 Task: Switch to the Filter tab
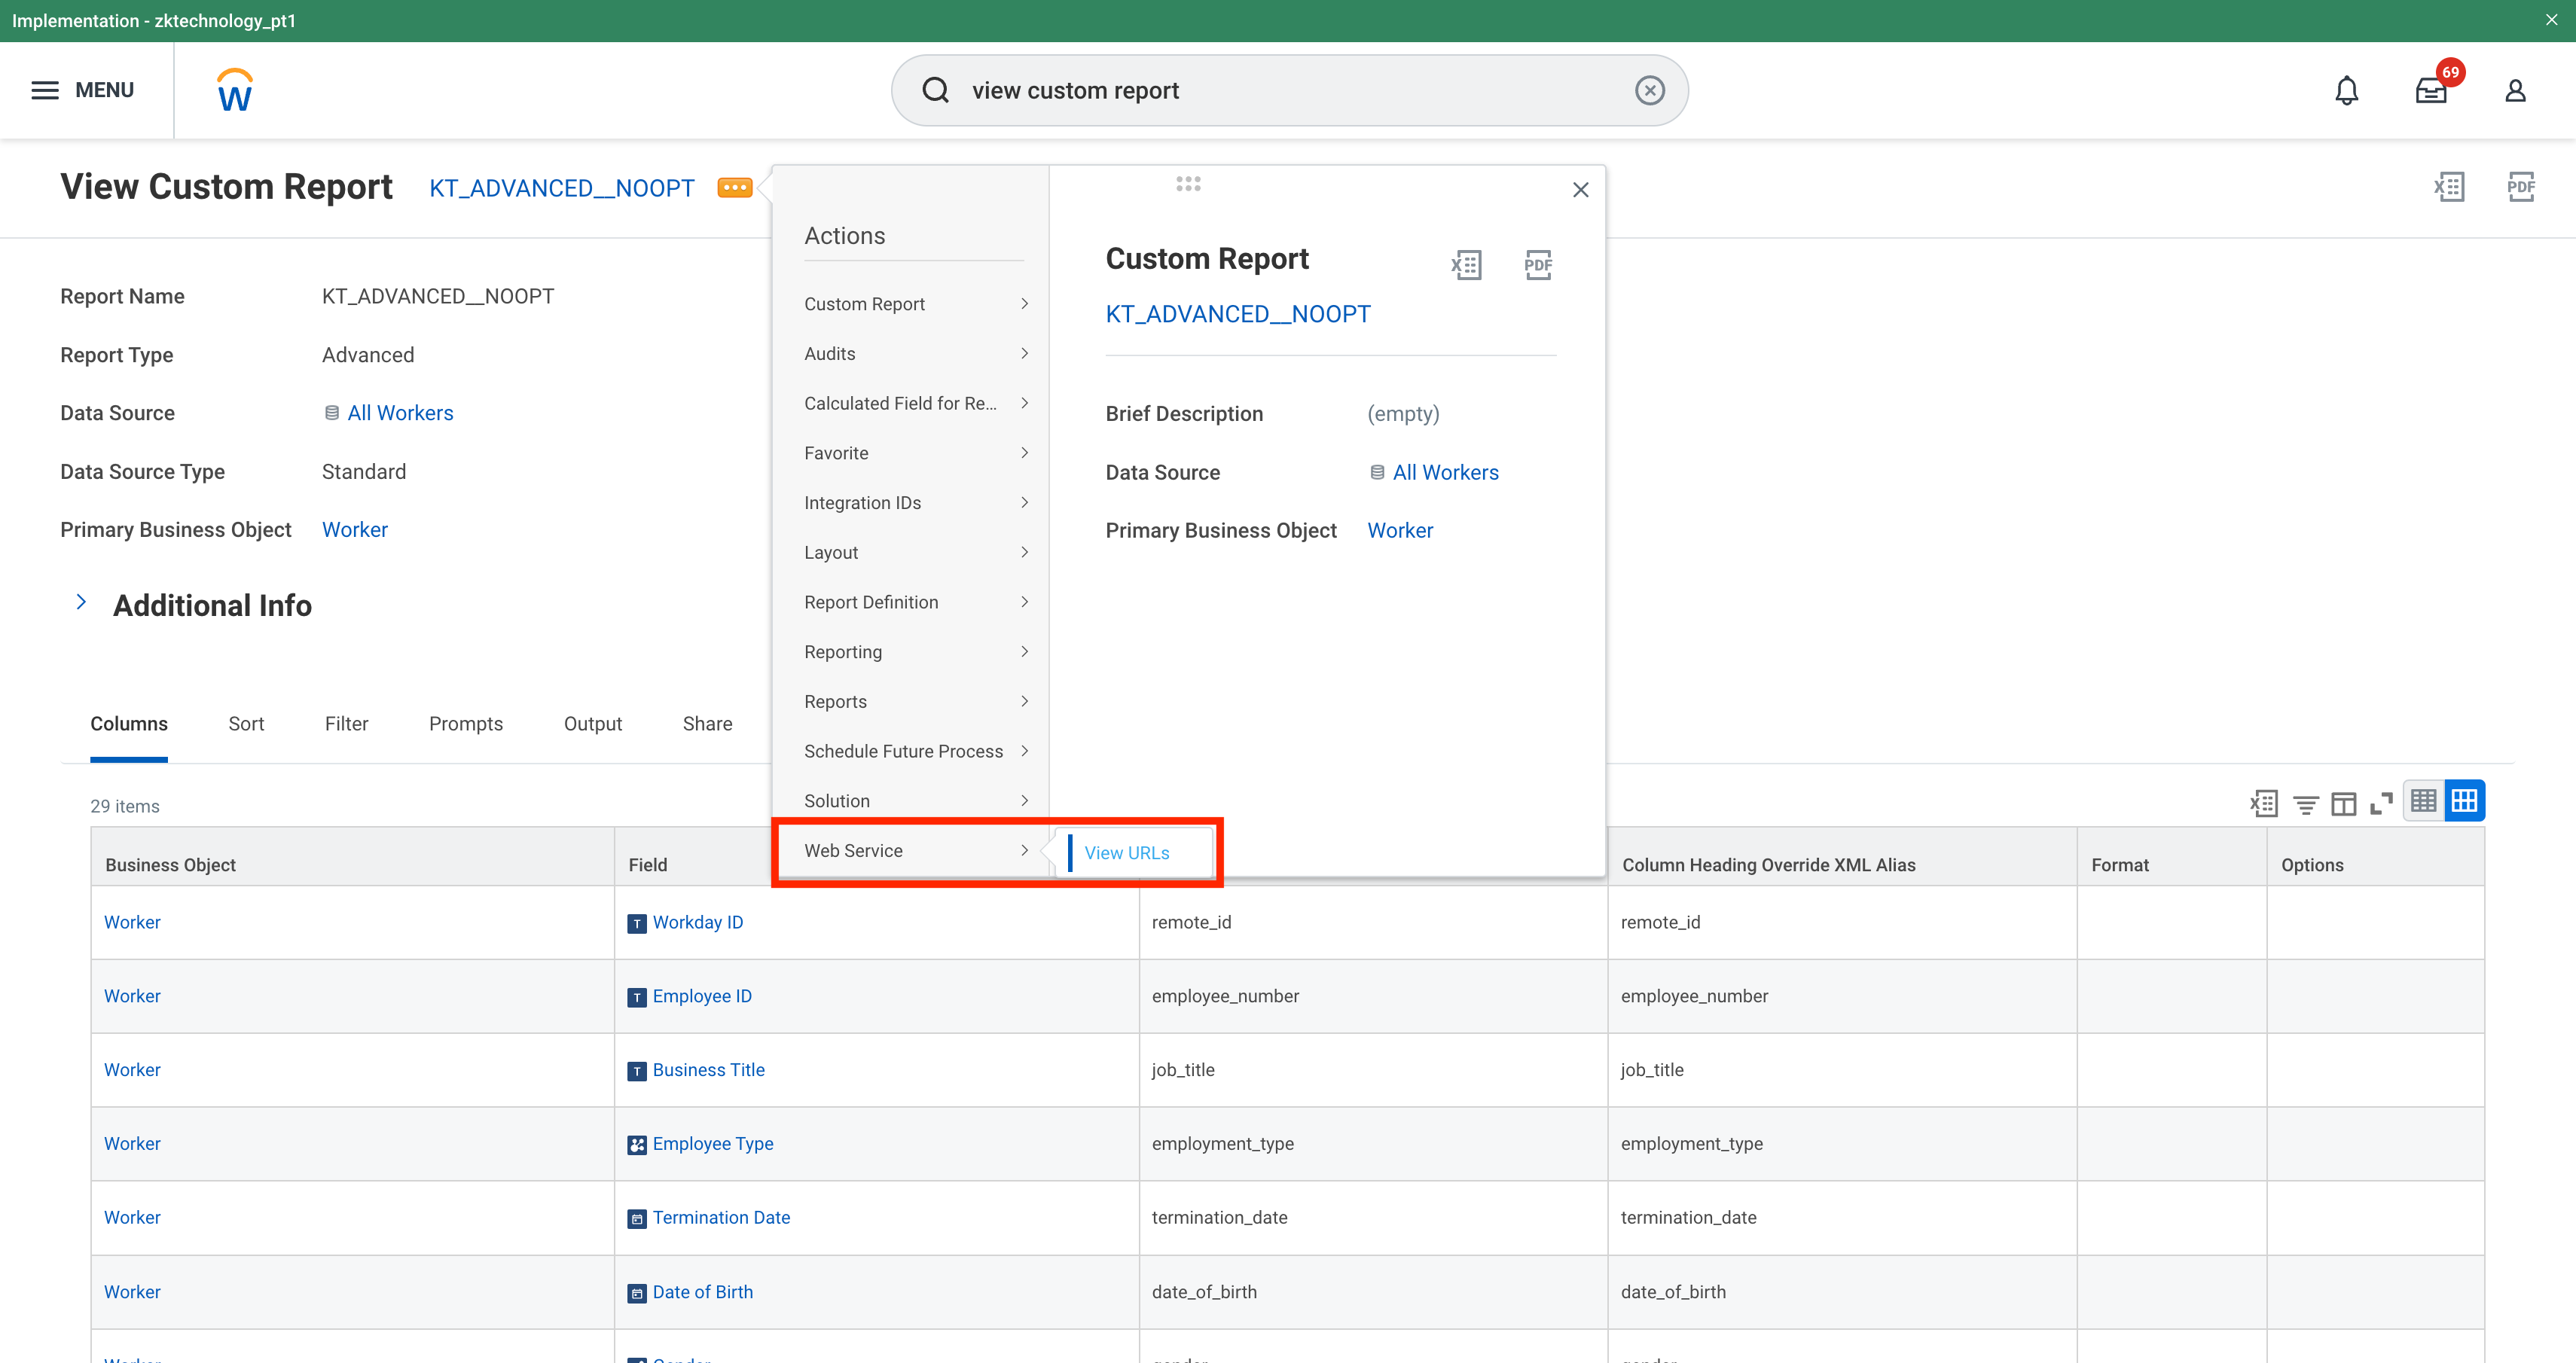346,724
